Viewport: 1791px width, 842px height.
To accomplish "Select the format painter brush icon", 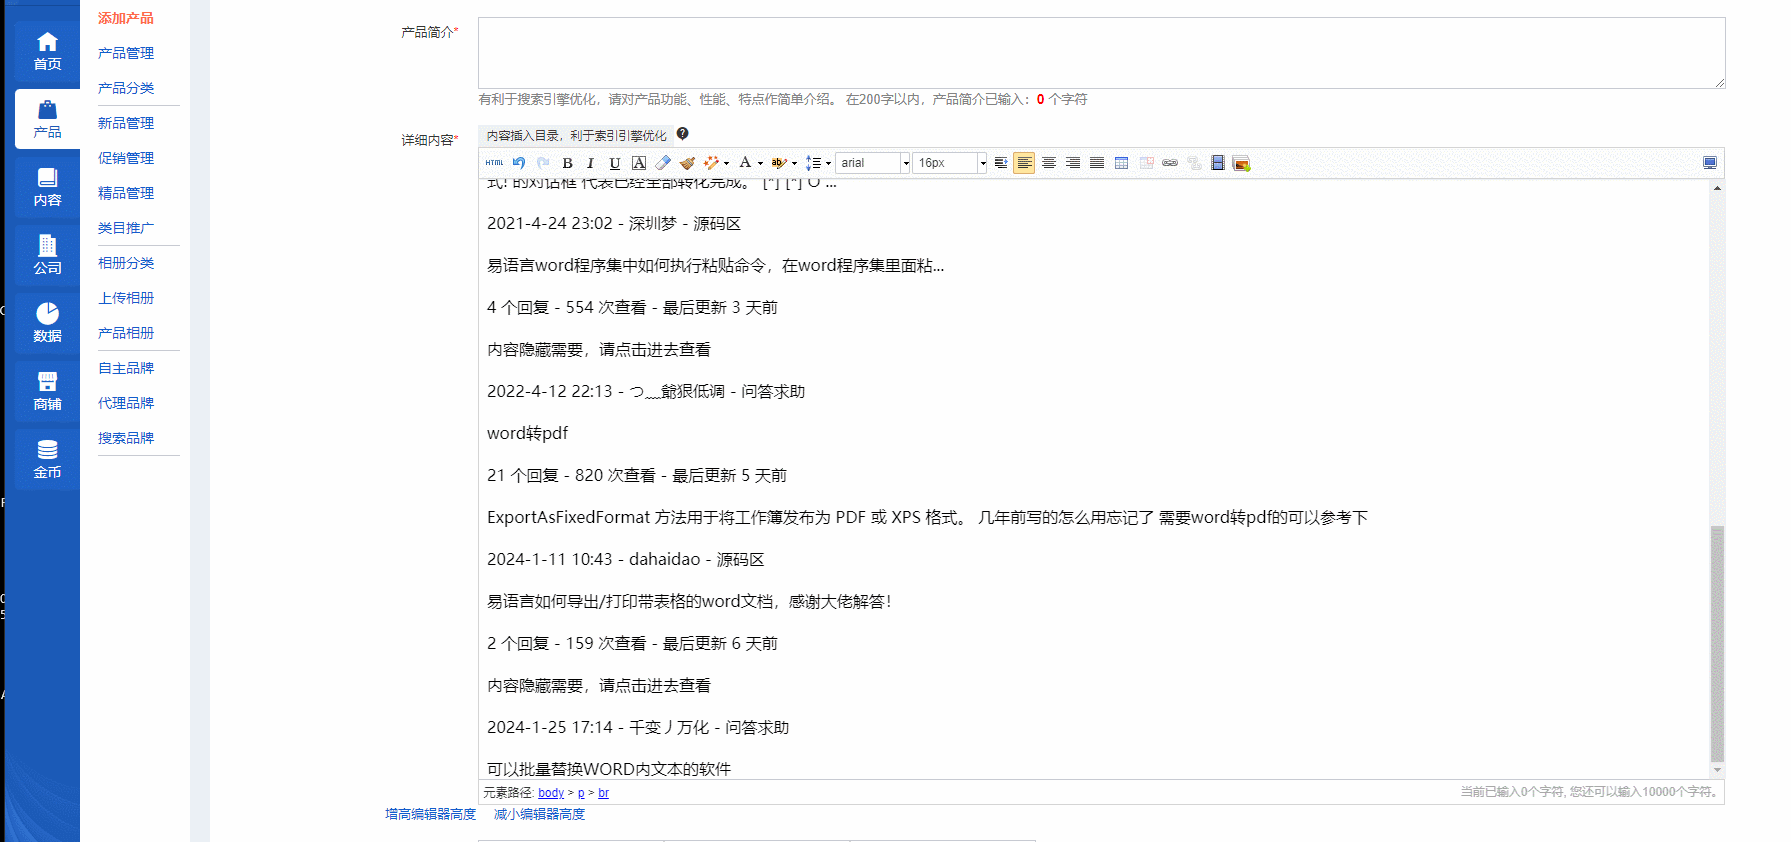I will tap(687, 163).
